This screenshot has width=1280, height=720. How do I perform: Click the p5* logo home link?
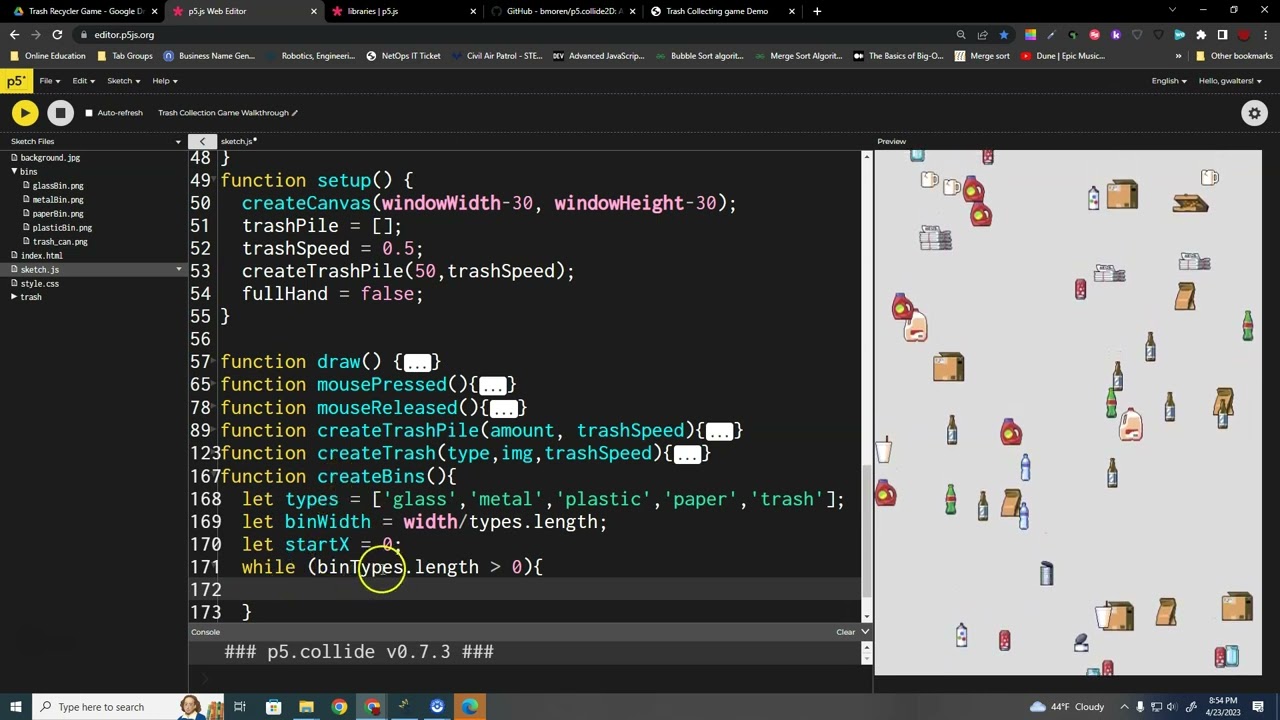15,81
